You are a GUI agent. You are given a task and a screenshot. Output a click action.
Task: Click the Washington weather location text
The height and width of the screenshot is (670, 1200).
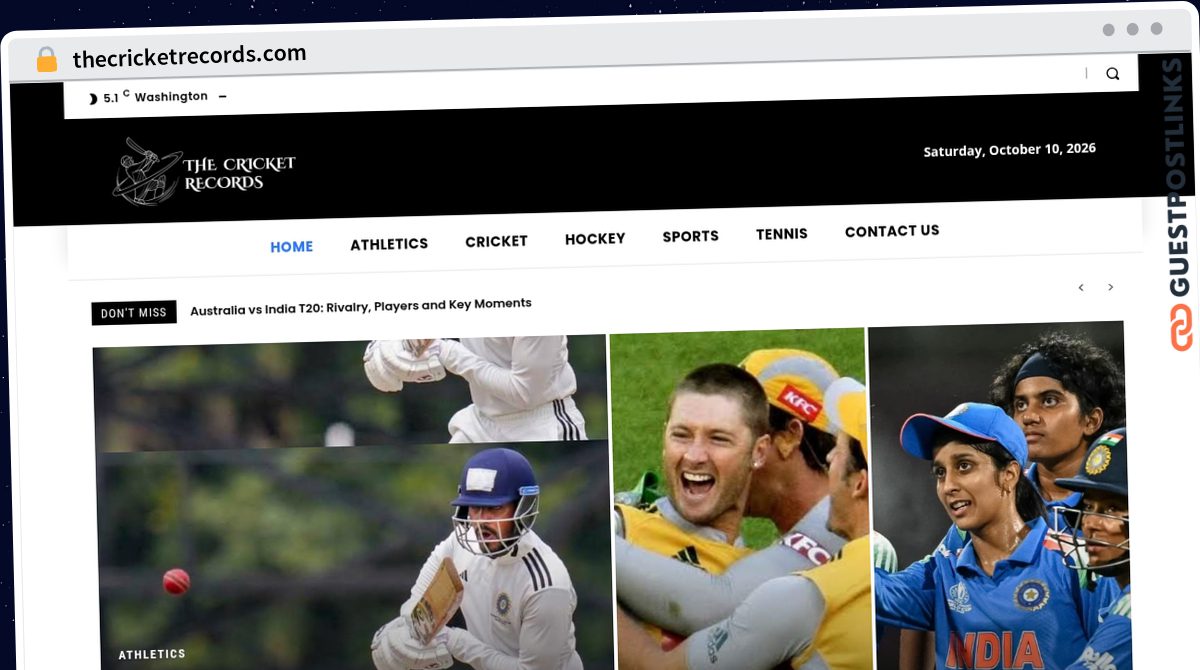[171, 96]
